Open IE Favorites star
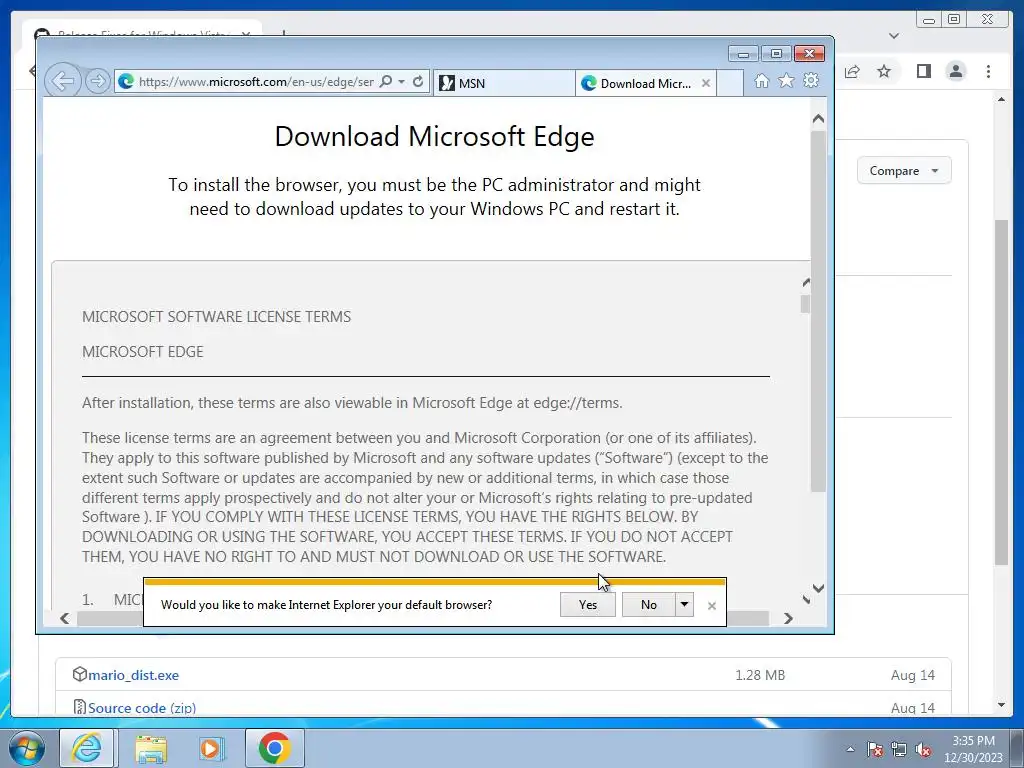 (786, 80)
